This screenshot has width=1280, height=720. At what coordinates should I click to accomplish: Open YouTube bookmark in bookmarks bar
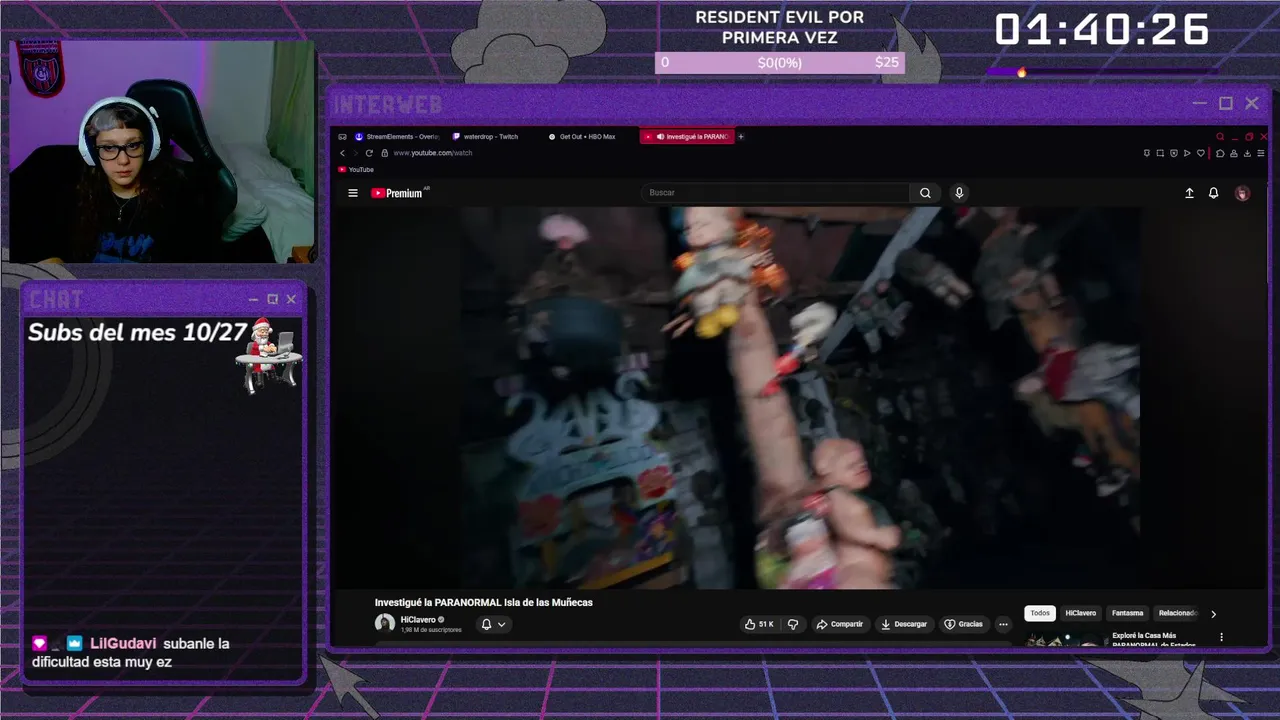click(356, 169)
